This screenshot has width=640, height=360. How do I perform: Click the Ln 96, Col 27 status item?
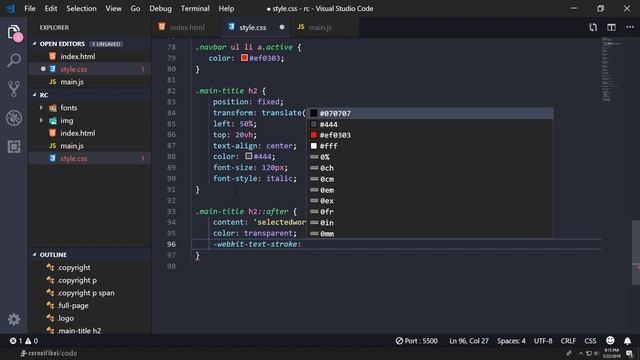coord(469,341)
